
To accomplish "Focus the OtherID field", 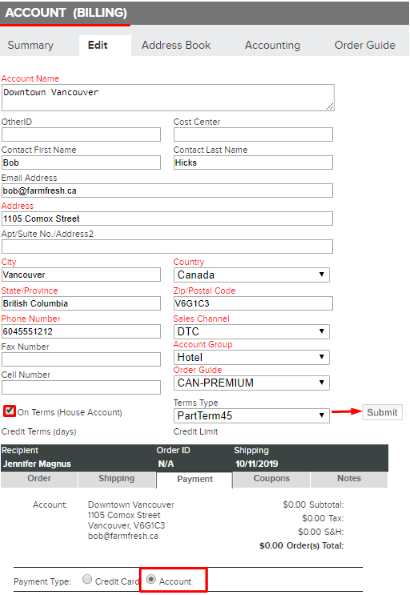I will (81, 135).
